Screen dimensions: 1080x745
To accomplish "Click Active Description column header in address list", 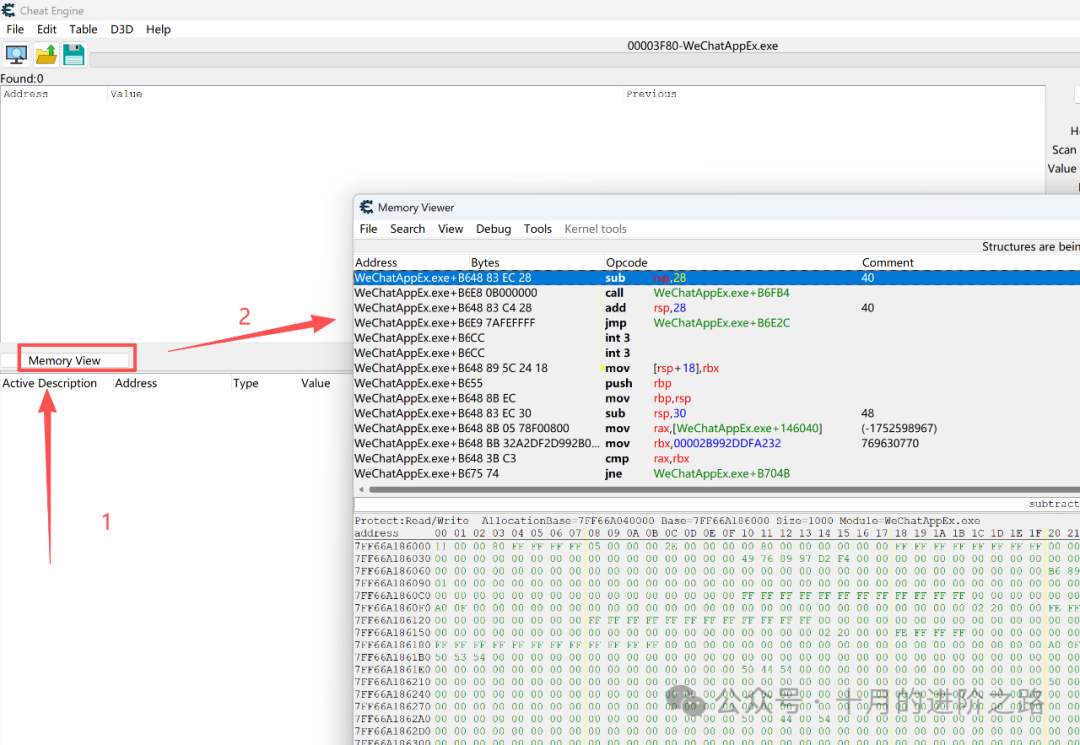I will (x=50, y=383).
